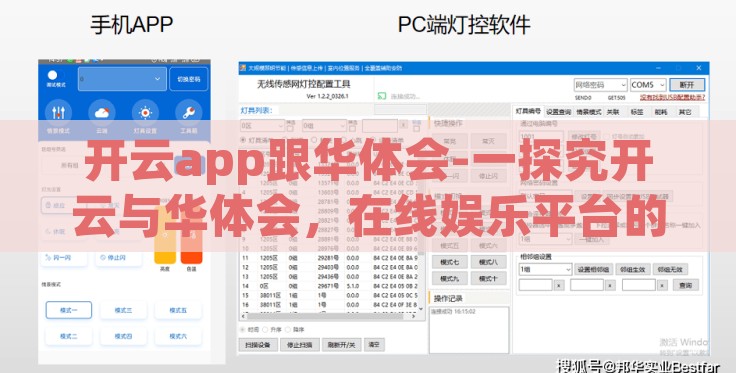This screenshot has height=373, width=736.
Task: Open the COM5 port dropdown
Action: (648, 85)
